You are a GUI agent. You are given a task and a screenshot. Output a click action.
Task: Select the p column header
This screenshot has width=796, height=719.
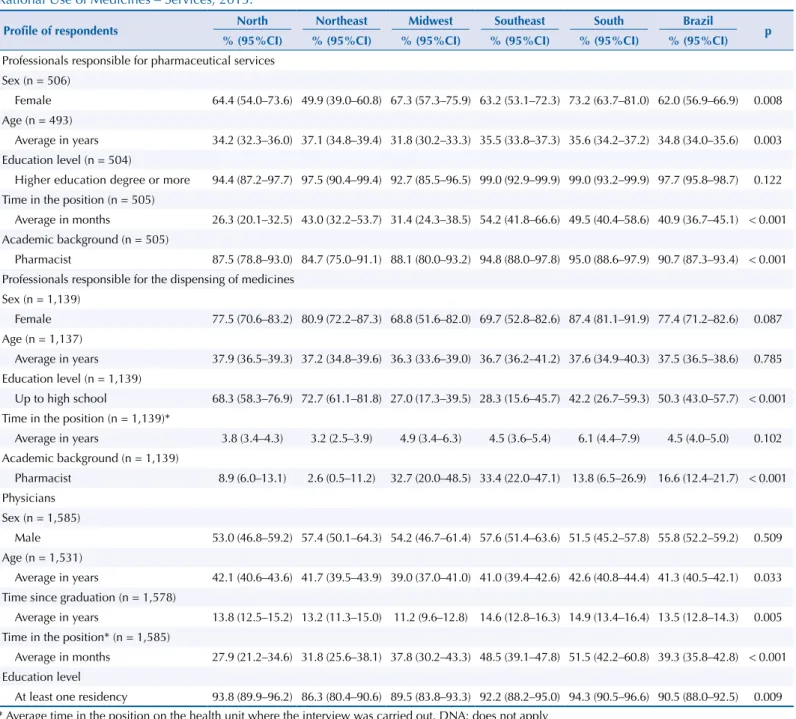(768, 32)
